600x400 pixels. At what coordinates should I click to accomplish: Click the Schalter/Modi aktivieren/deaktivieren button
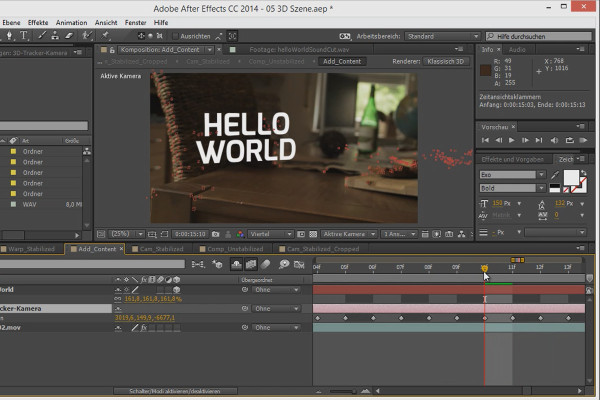(175, 391)
